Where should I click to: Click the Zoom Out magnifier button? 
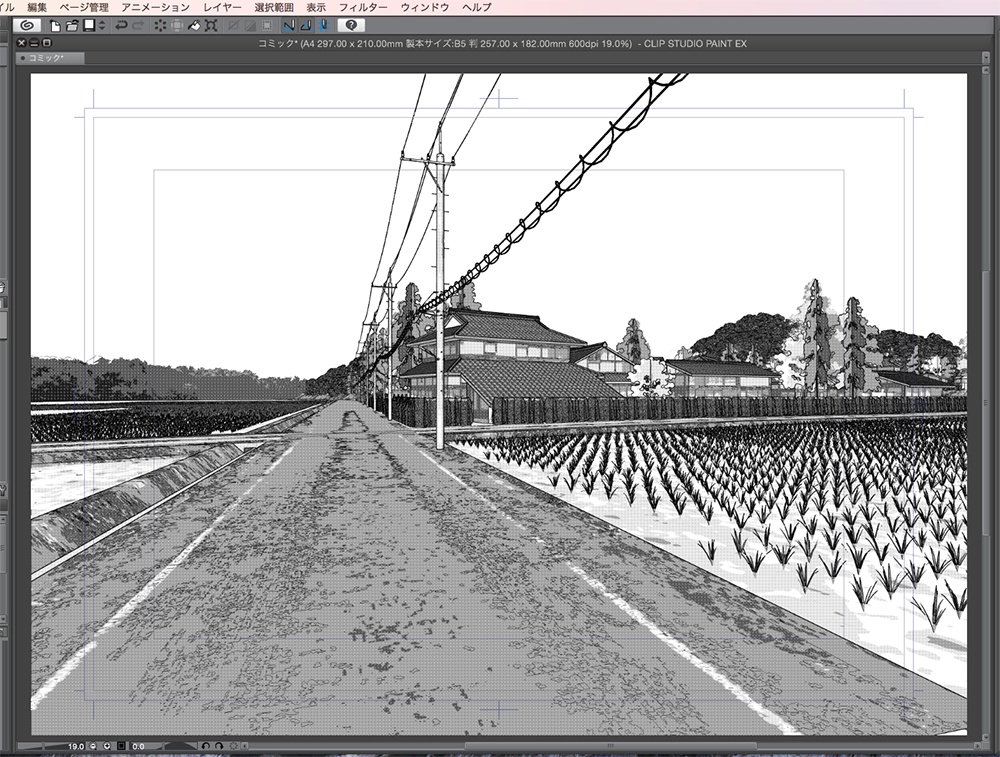coord(92,745)
